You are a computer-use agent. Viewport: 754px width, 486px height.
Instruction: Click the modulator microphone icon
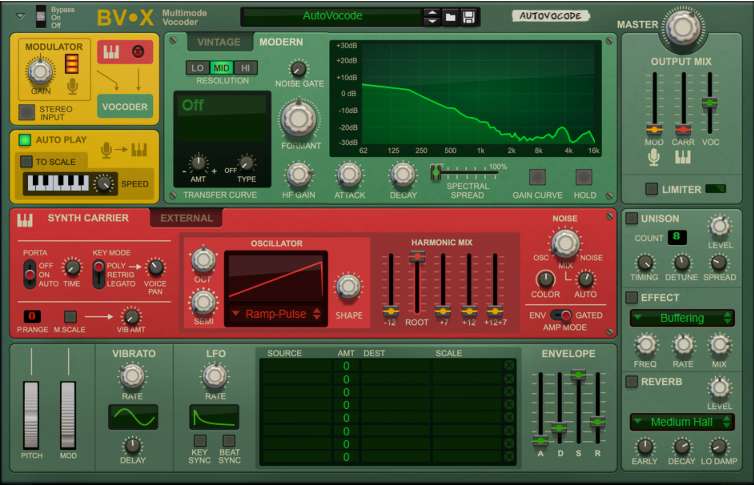coord(73,86)
